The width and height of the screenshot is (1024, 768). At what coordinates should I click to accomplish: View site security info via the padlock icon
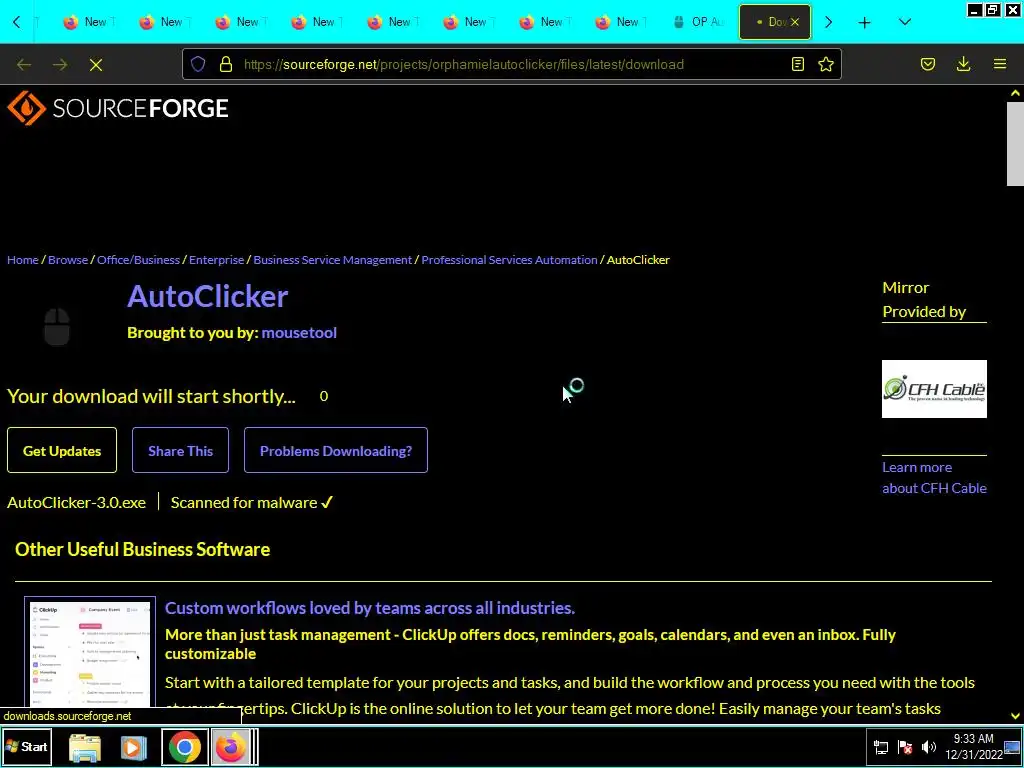click(x=226, y=64)
